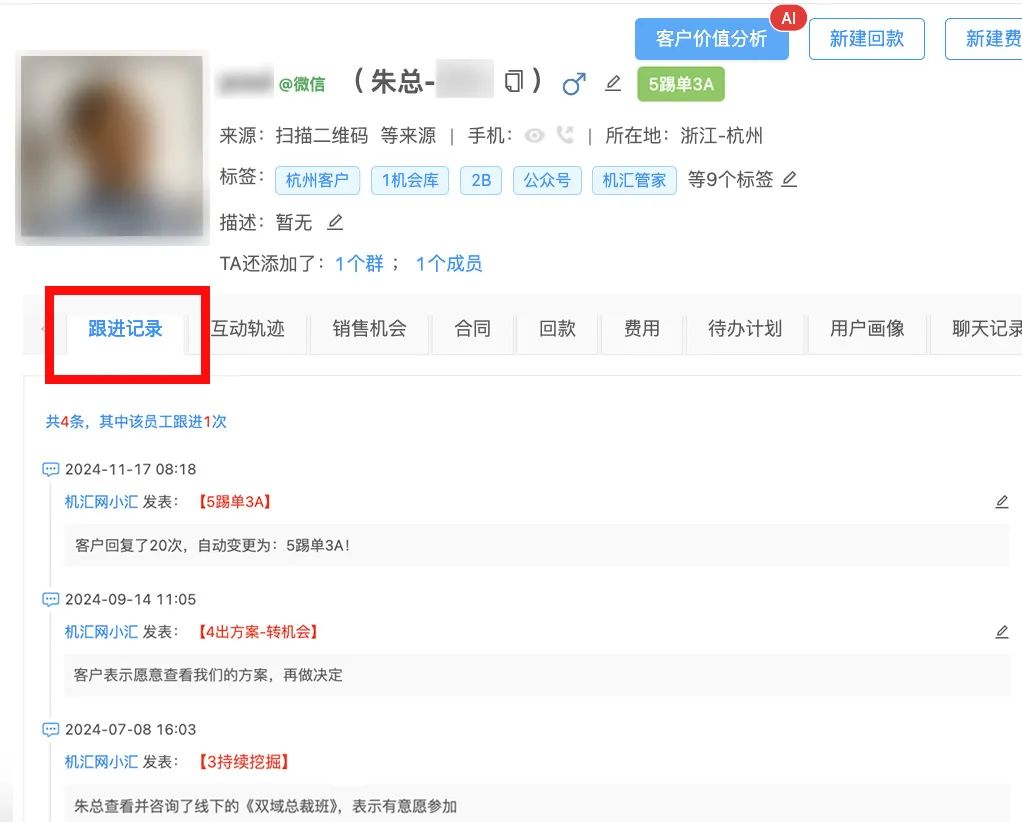
Task: Click the comment icon for 2024-07-08 record
Action: tap(50, 729)
